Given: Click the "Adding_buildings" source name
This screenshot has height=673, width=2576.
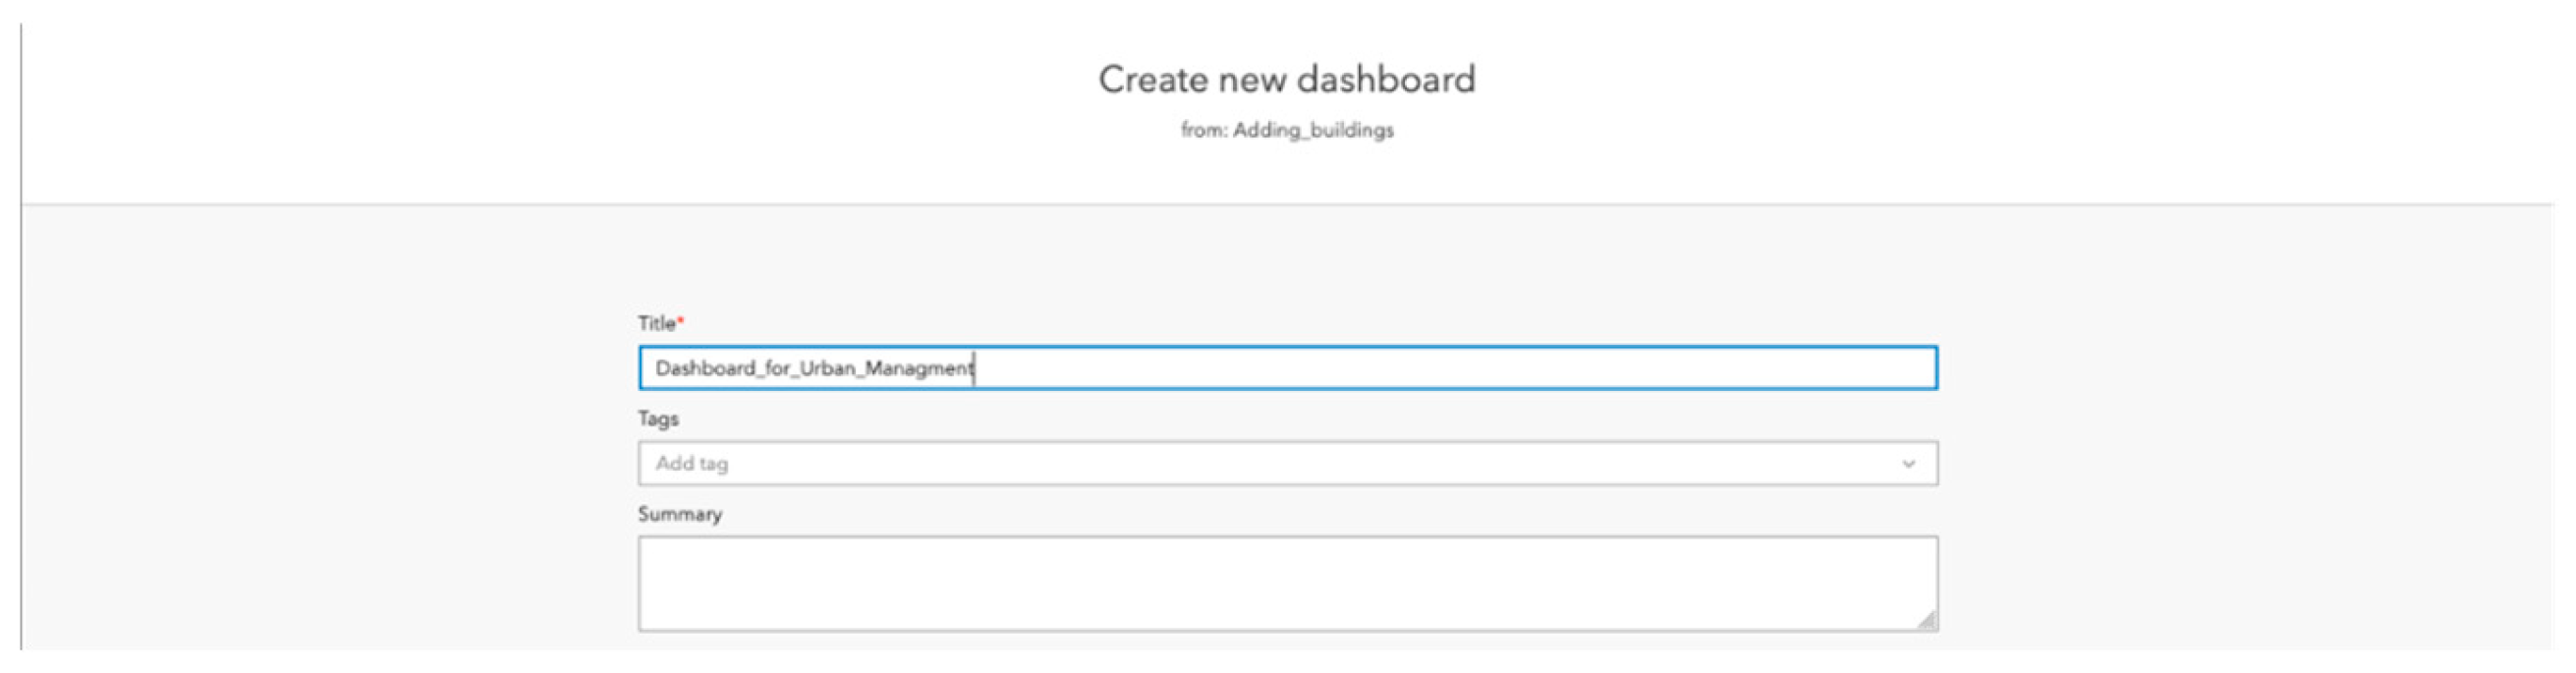Looking at the screenshot, I should point(1313,130).
